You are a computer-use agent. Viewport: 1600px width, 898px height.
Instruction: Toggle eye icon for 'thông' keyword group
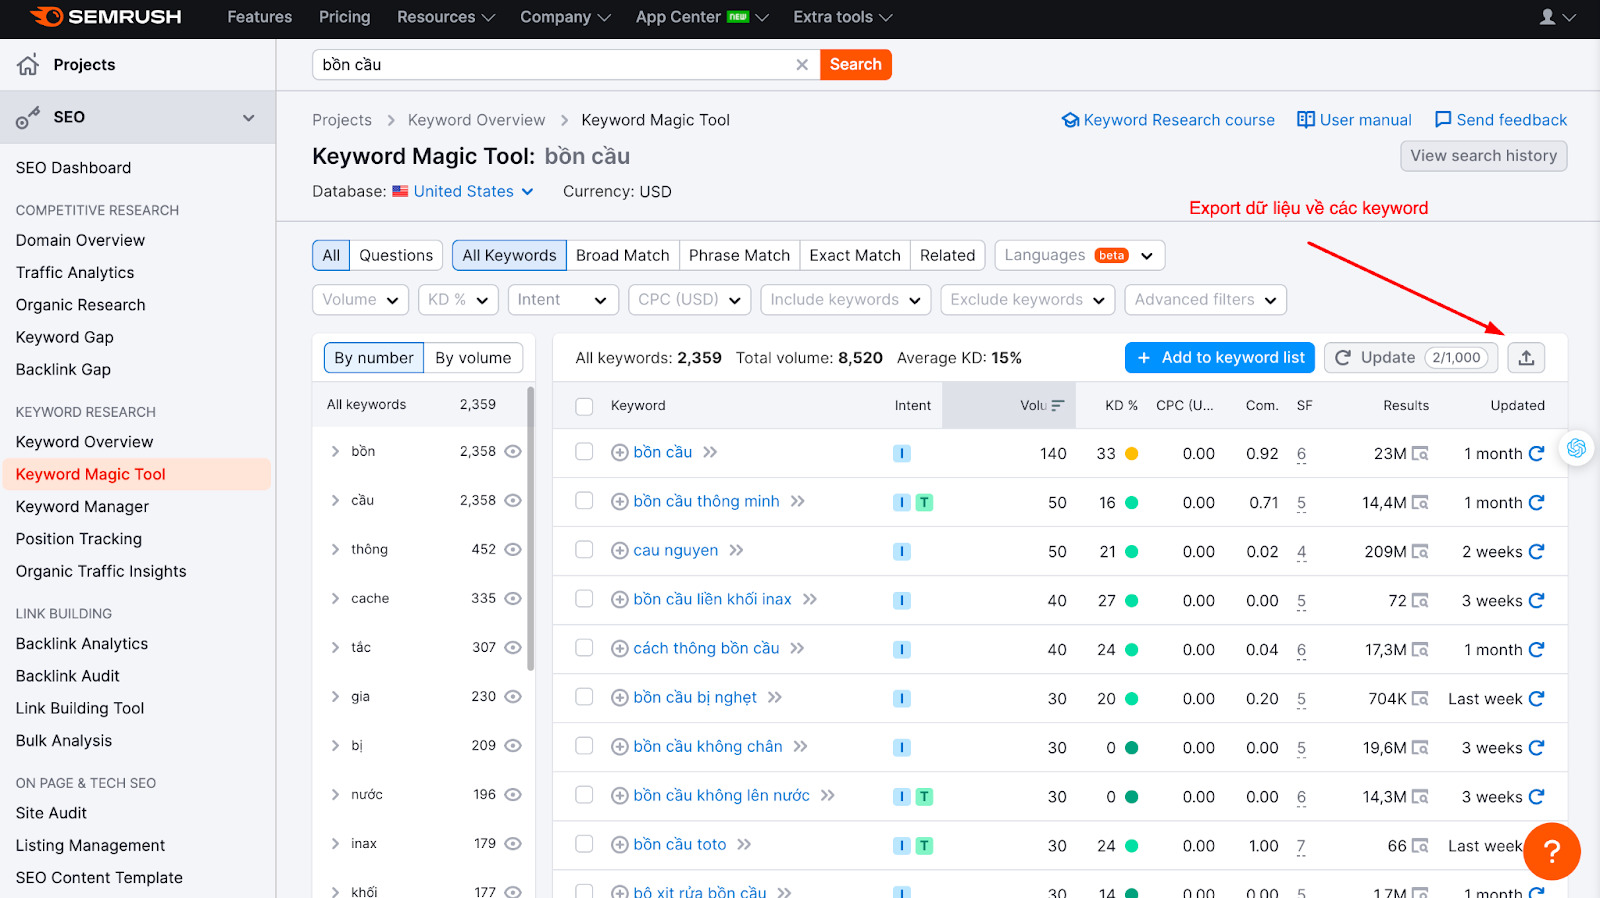tap(513, 549)
